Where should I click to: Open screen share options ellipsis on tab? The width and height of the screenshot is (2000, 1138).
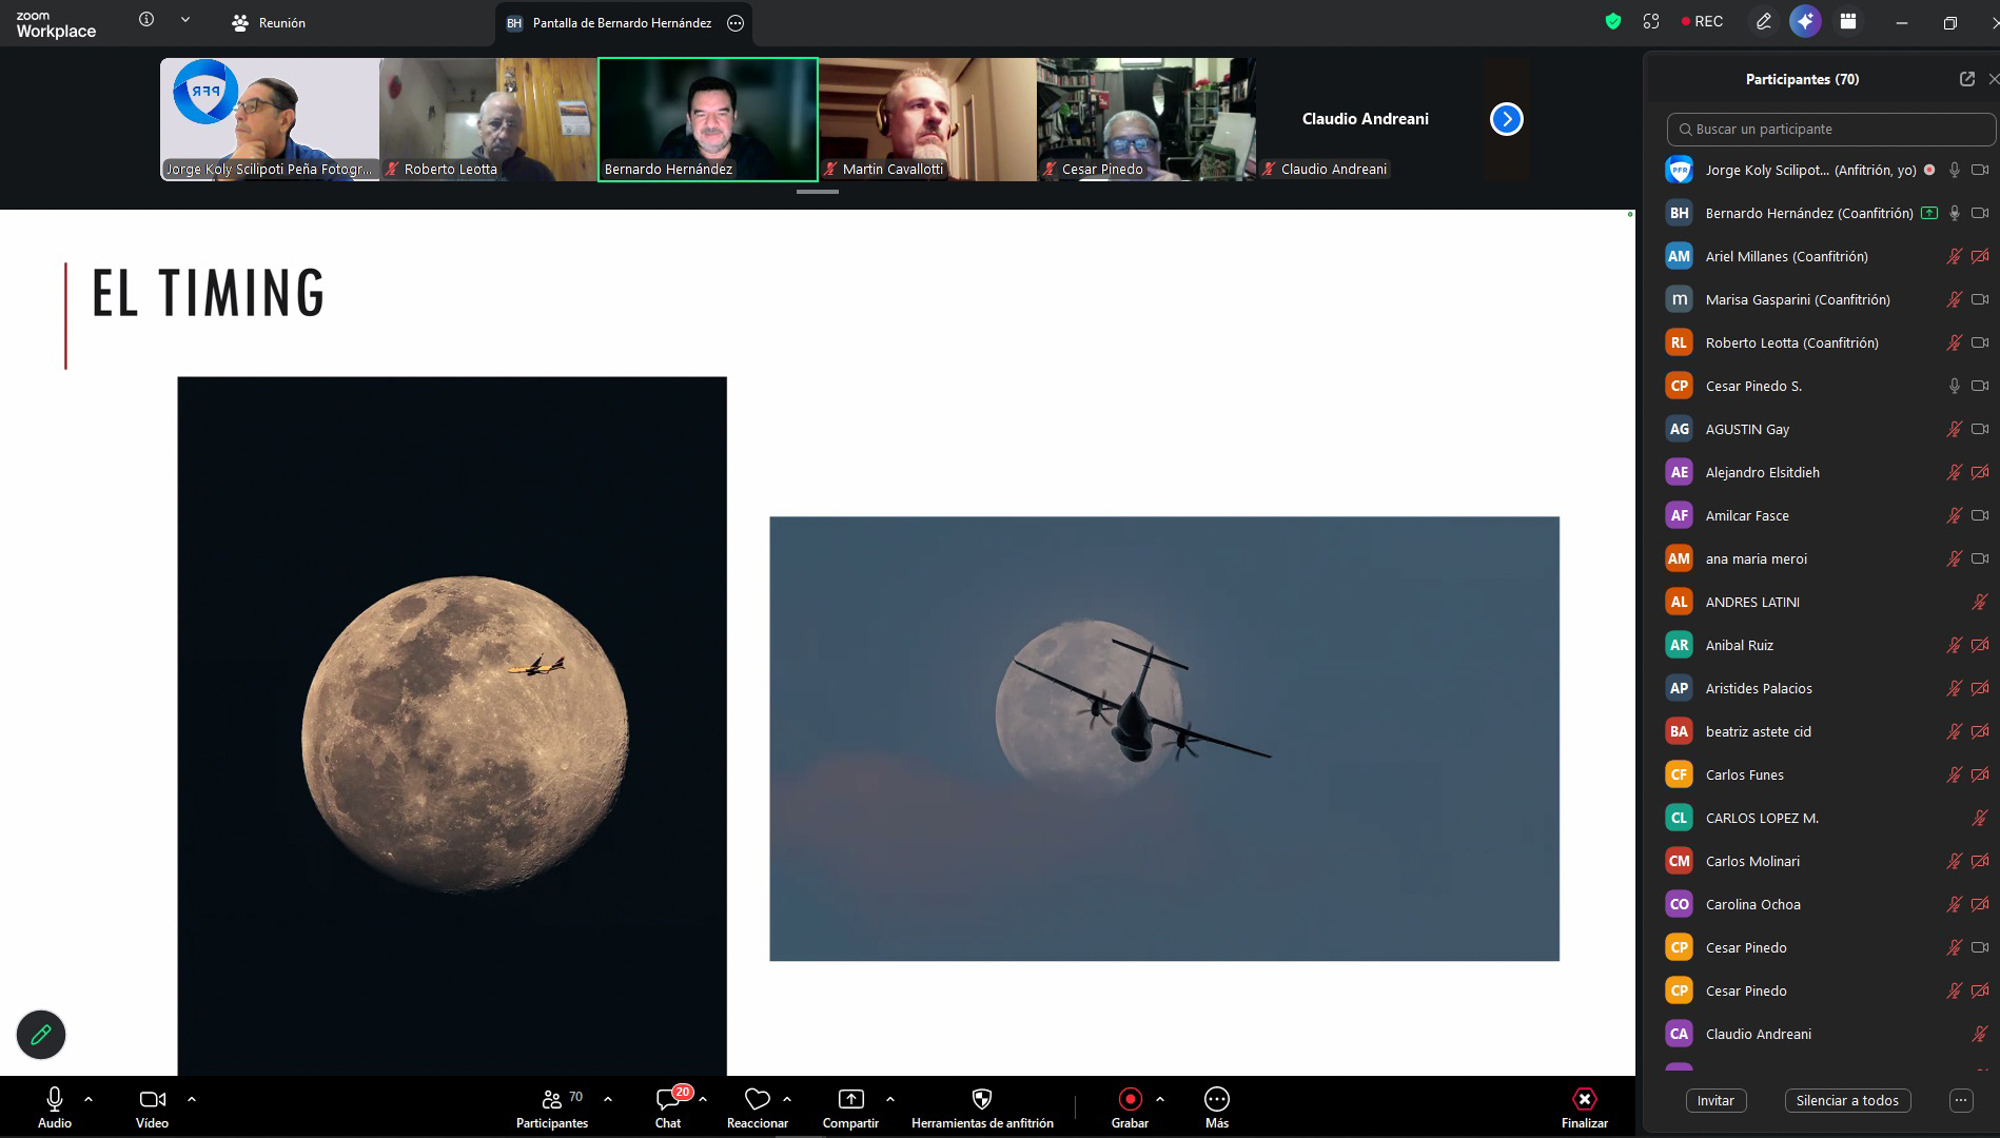point(736,23)
